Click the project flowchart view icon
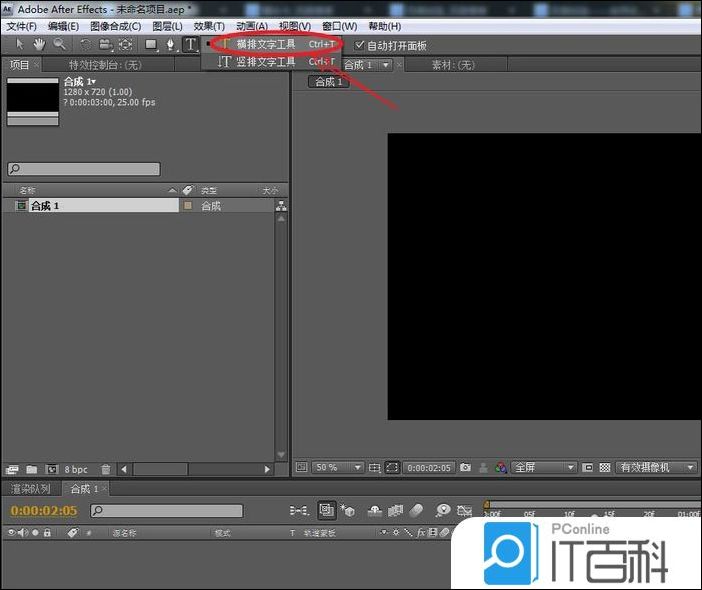The image size is (702, 590). pos(280,206)
